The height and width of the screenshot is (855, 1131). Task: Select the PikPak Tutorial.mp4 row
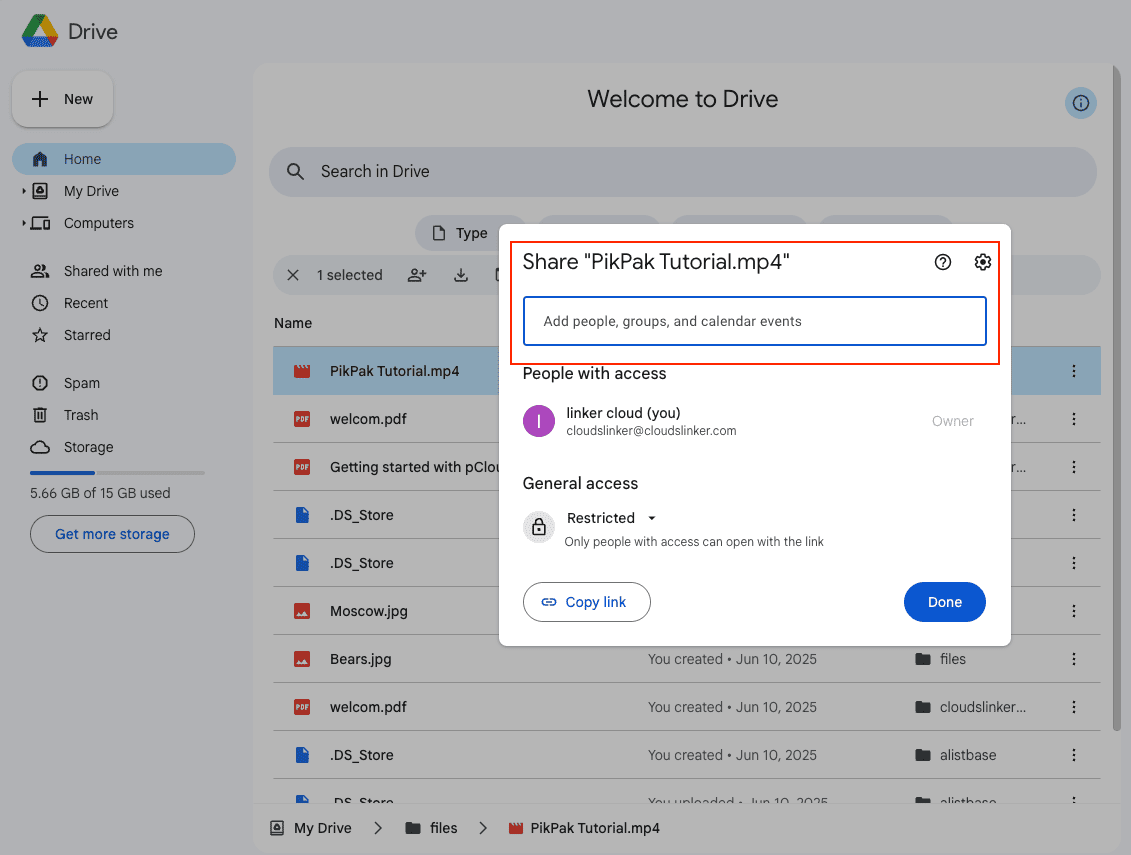pyautogui.click(x=386, y=371)
